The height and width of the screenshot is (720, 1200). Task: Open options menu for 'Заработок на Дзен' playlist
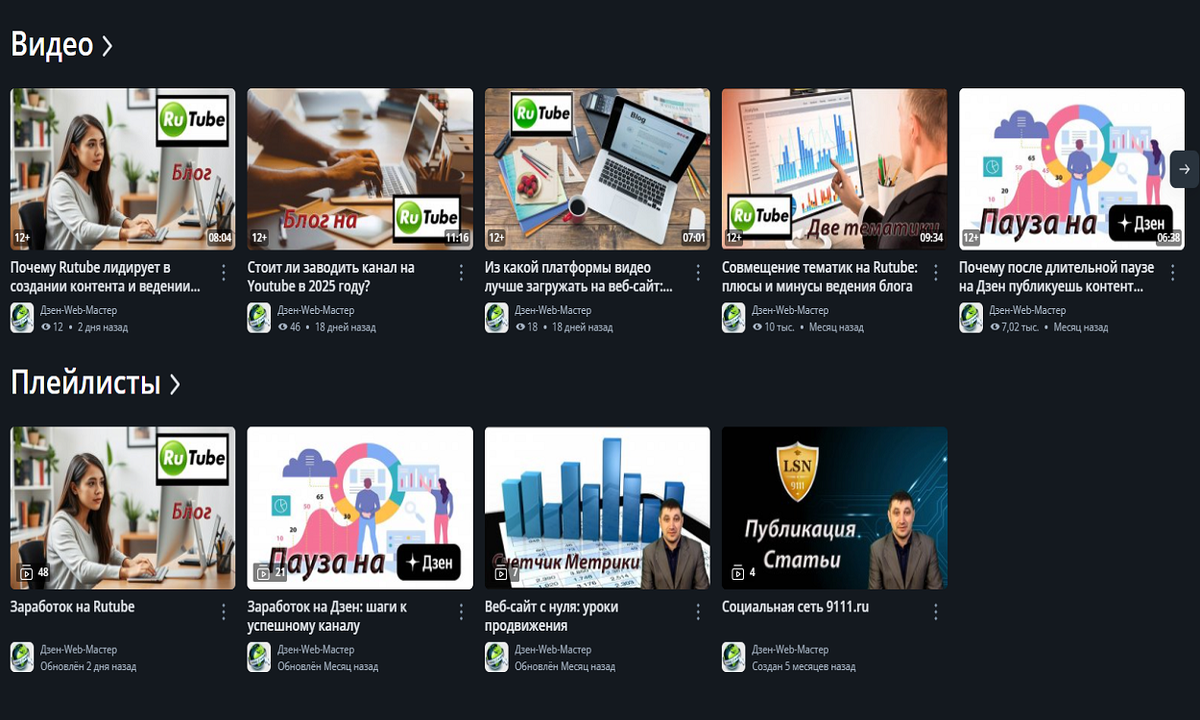[461, 611]
